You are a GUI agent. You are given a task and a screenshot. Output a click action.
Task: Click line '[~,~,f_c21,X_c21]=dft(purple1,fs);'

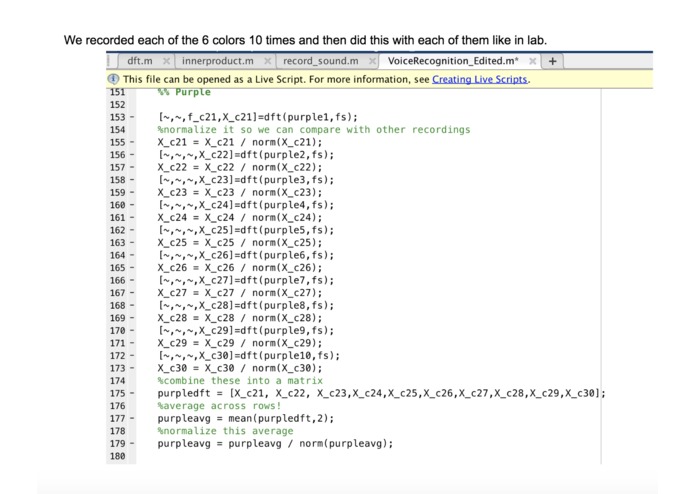(258, 117)
